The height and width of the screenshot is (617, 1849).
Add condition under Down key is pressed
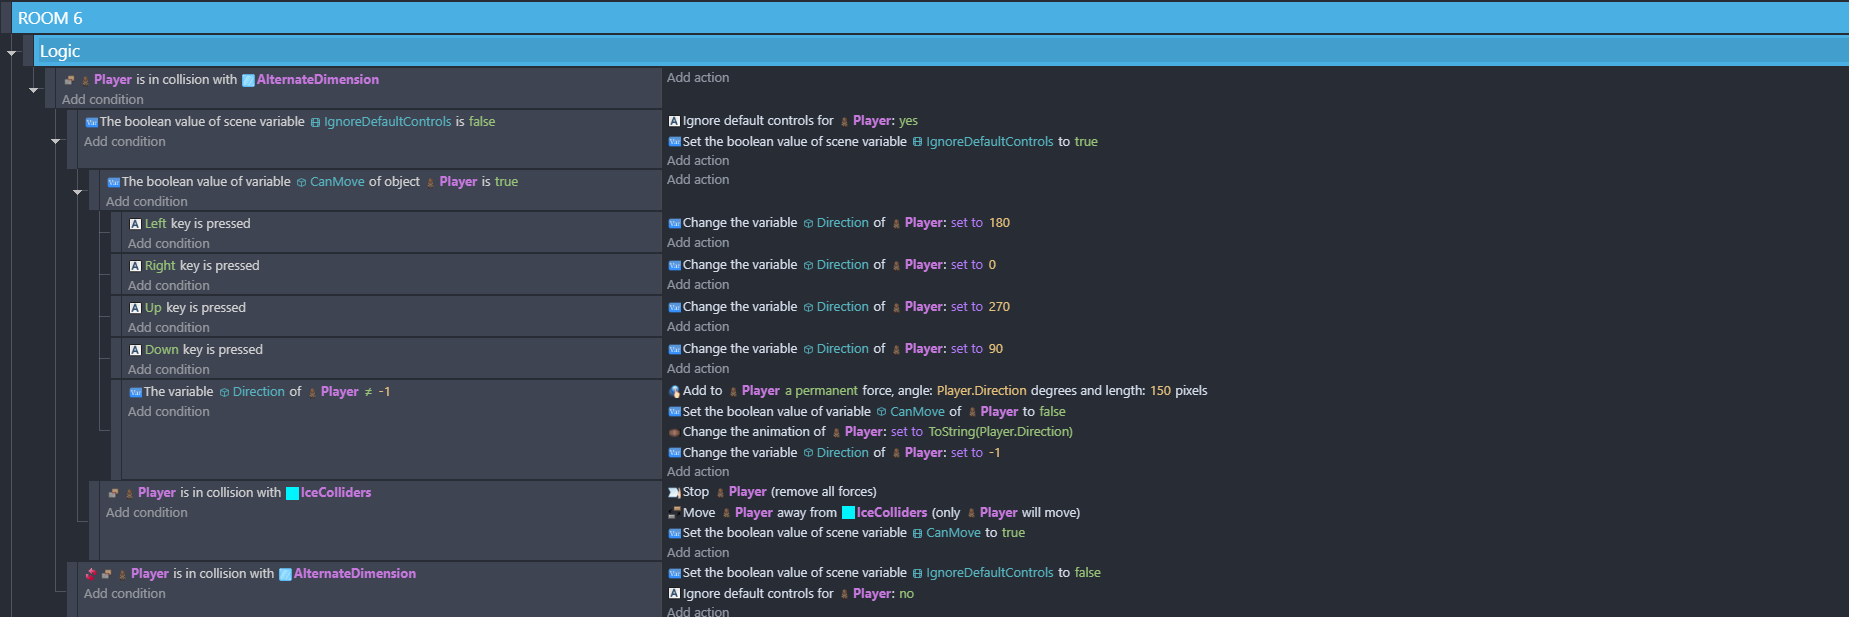click(x=169, y=370)
